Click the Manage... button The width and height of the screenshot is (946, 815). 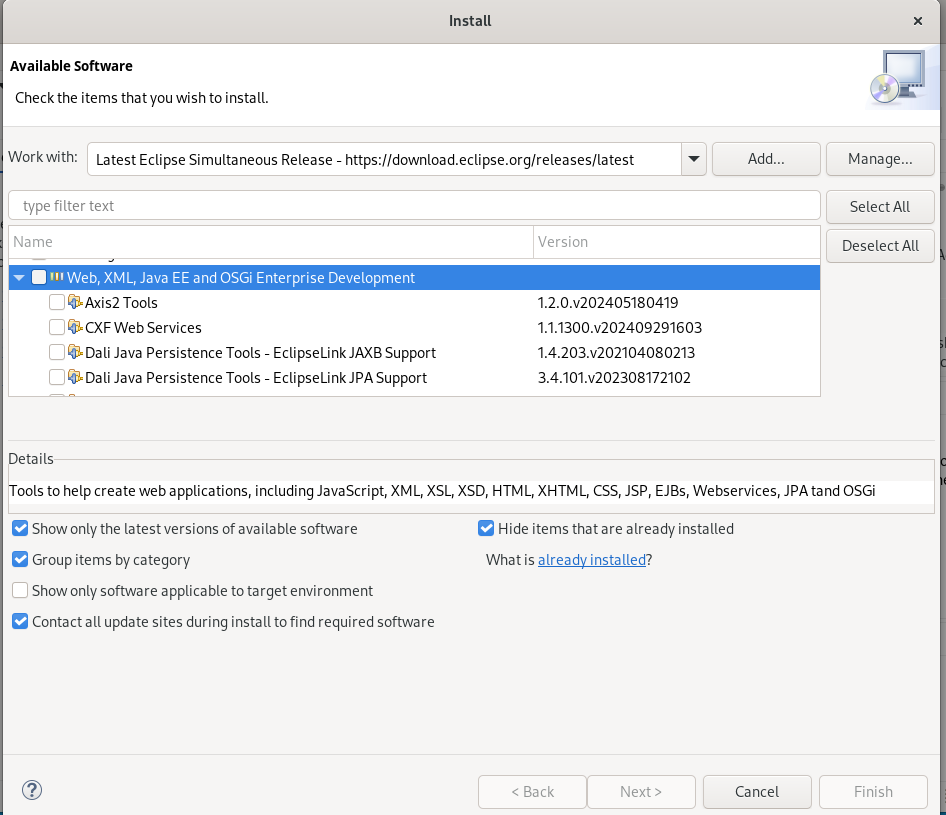click(880, 159)
